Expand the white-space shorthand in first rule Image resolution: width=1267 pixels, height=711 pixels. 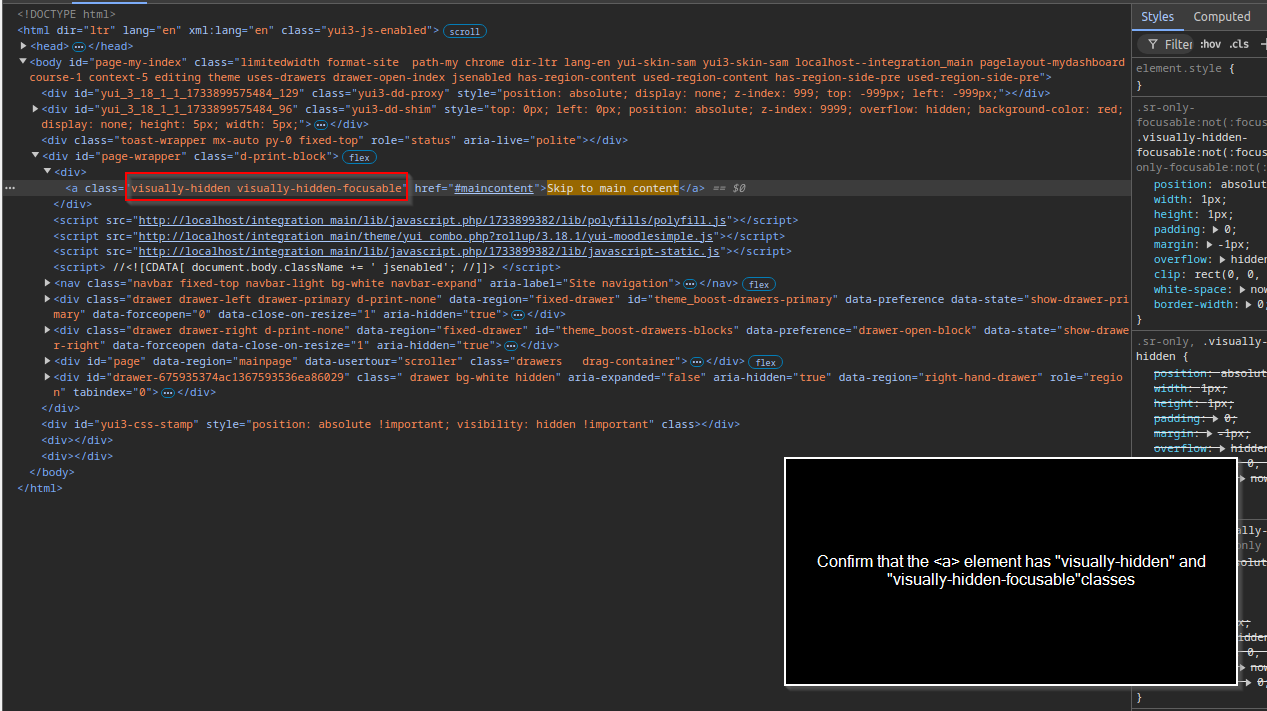click(x=1242, y=289)
